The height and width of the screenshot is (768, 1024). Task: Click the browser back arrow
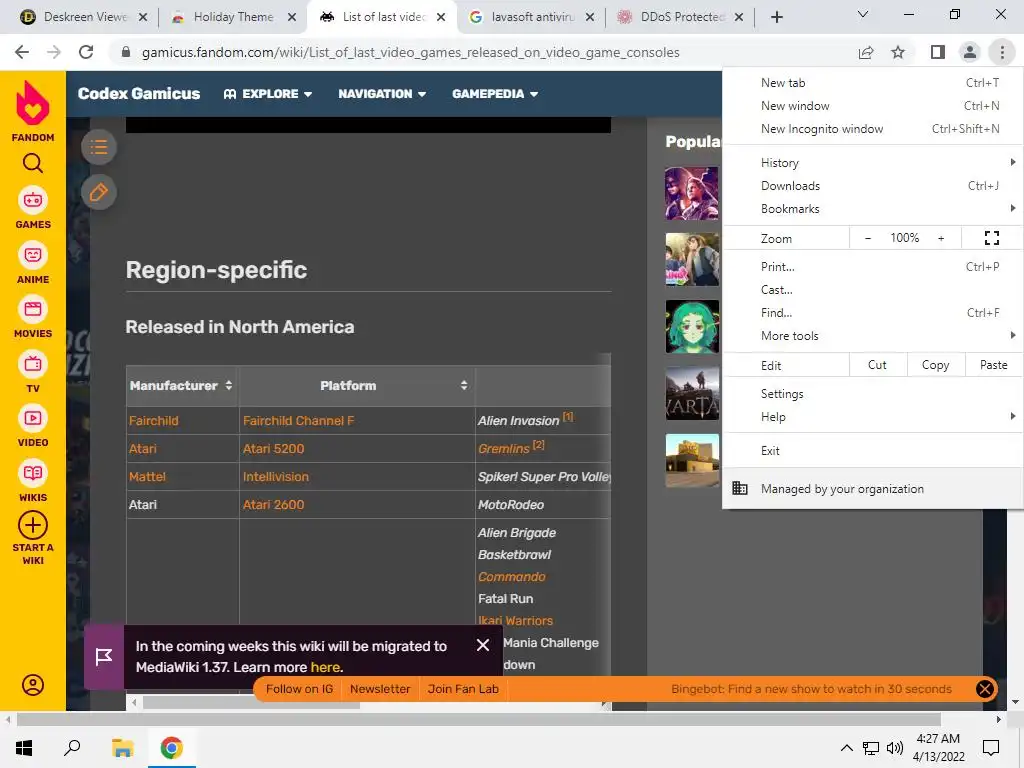coord(22,52)
